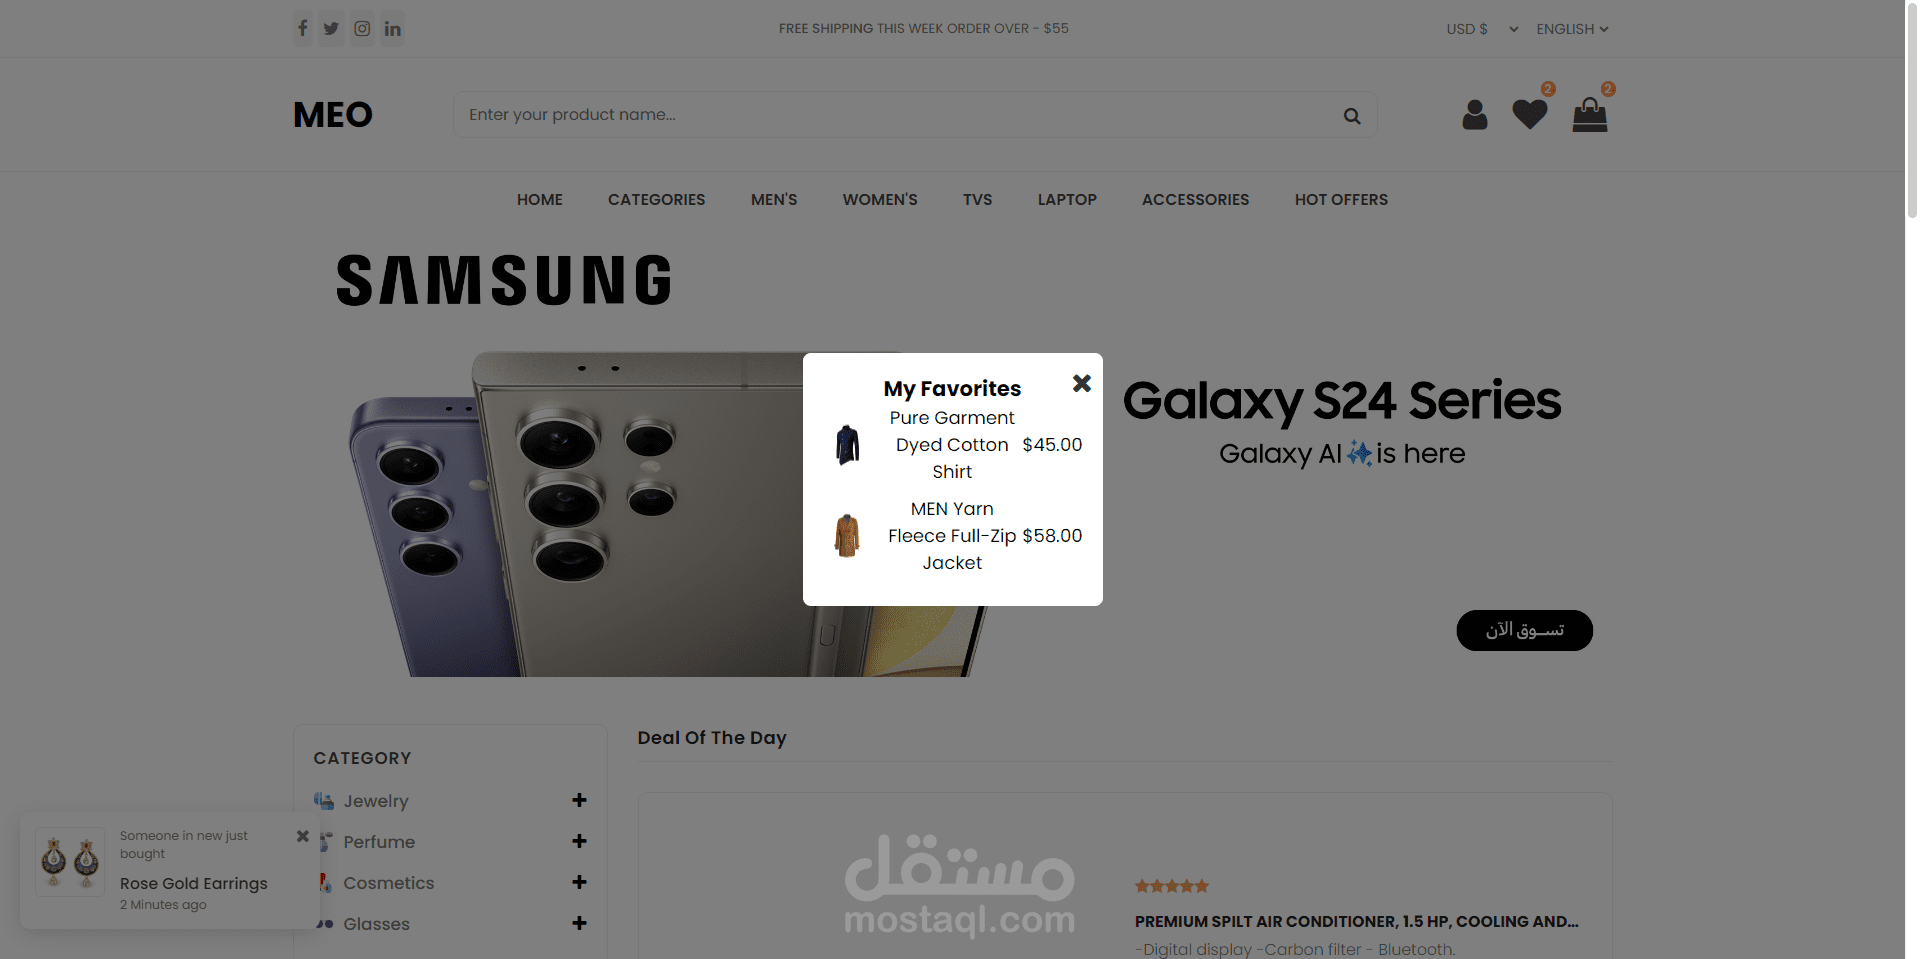The width and height of the screenshot is (1920, 959).
Task: Open the ENGLISH language dropdown
Action: pyautogui.click(x=1573, y=29)
